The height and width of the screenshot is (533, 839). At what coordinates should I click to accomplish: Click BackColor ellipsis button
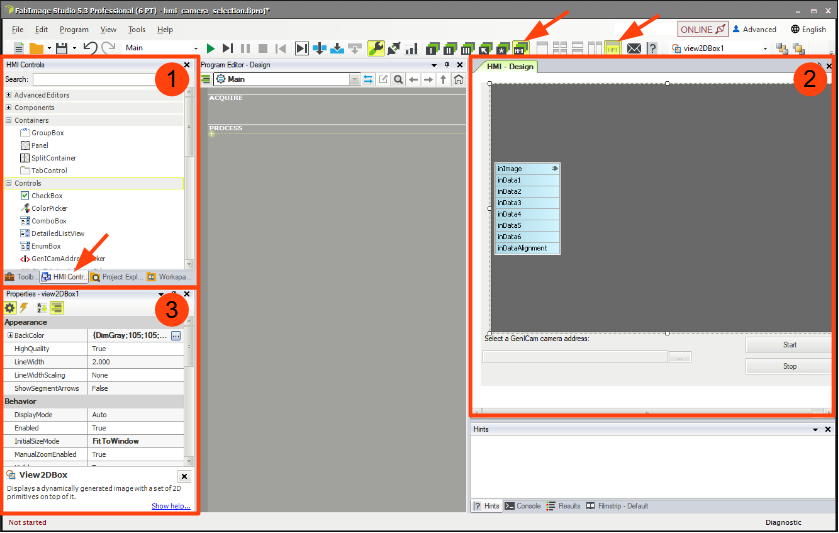[x=176, y=336]
